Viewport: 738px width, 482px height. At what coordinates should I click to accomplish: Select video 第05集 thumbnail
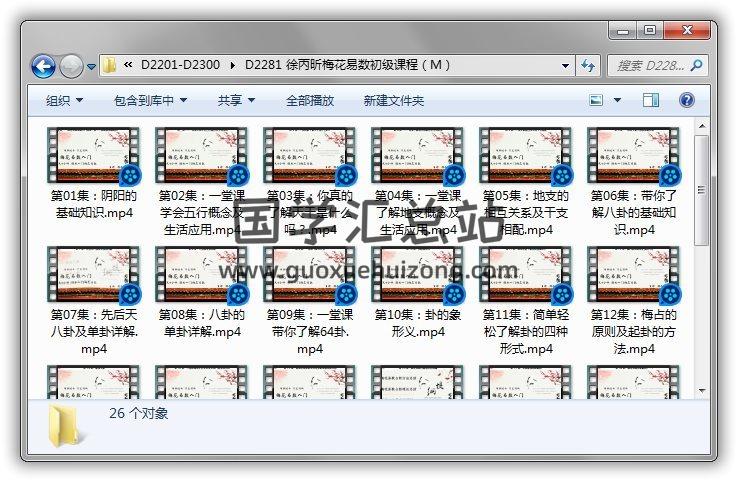(526, 156)
